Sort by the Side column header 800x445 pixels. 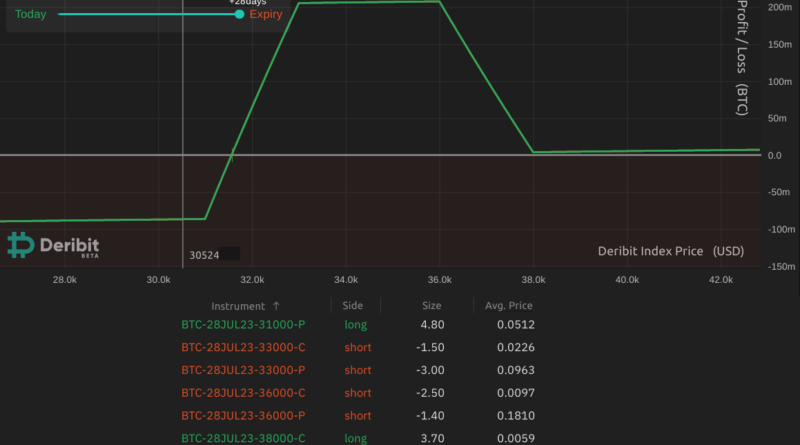pos(352,306)
